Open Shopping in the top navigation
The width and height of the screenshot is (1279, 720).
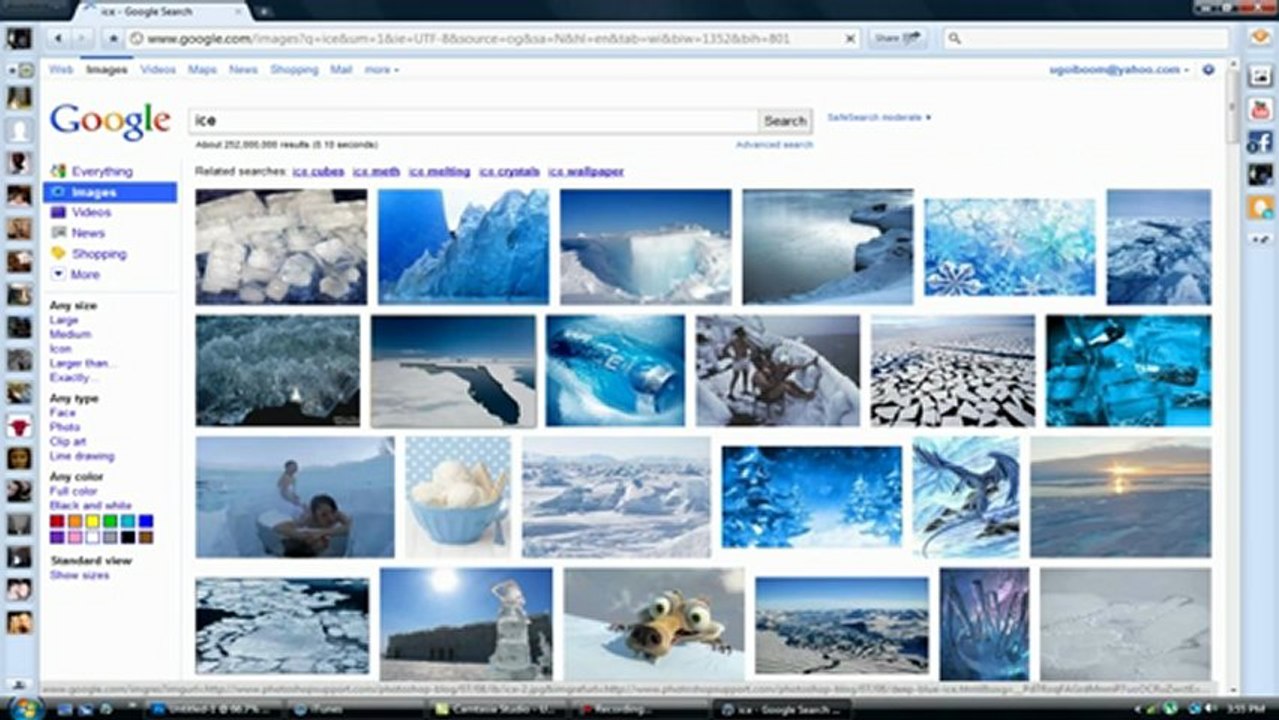coord(294,70)
